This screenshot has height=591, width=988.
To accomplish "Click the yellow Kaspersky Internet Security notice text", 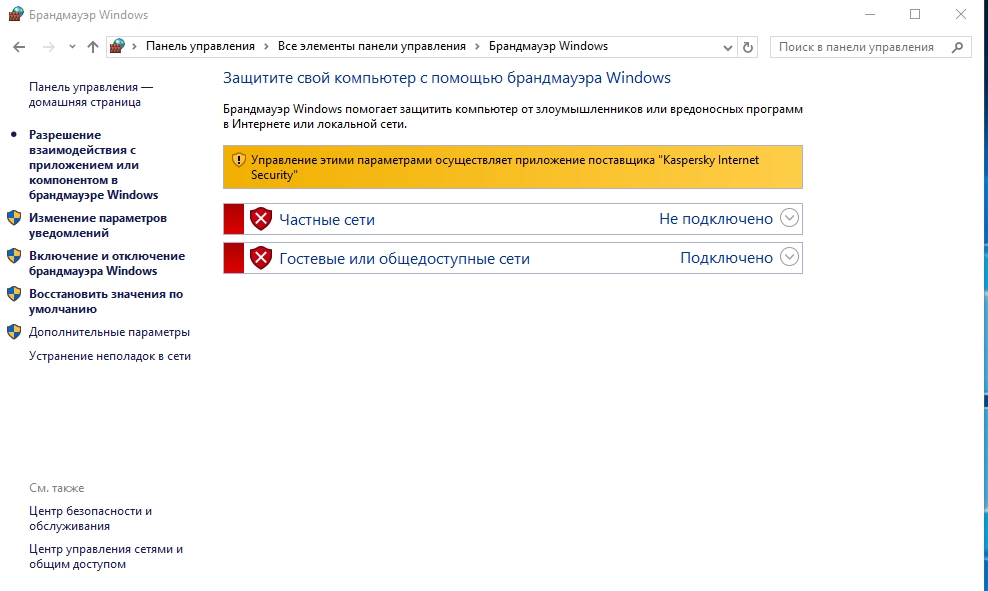I will coord(505,167).
